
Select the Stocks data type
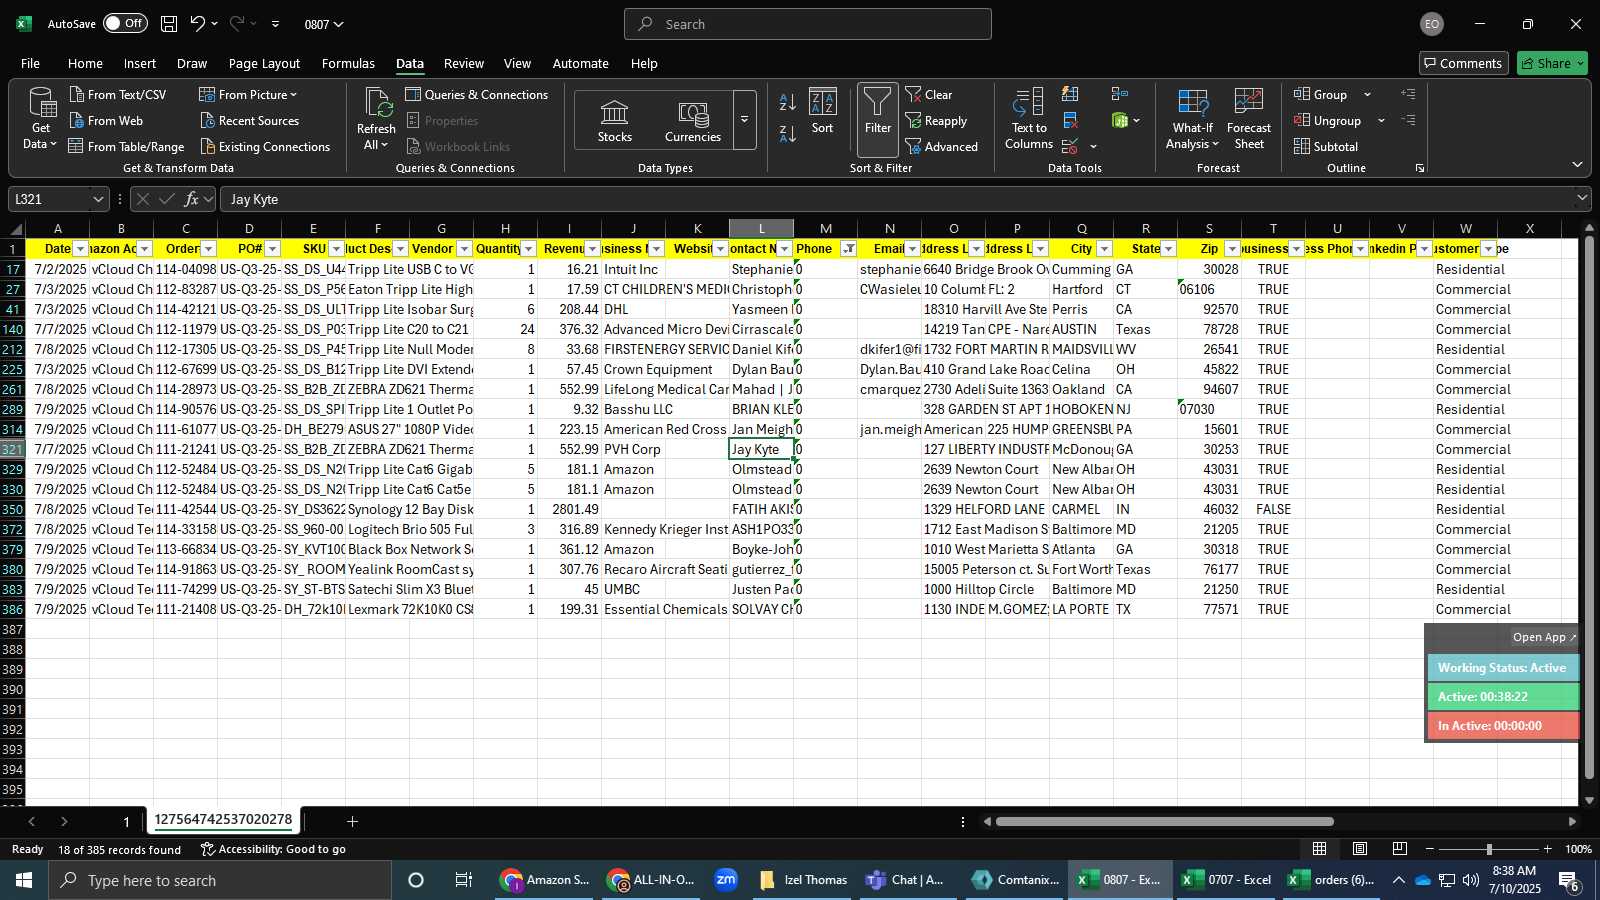(x=614, y=121)
